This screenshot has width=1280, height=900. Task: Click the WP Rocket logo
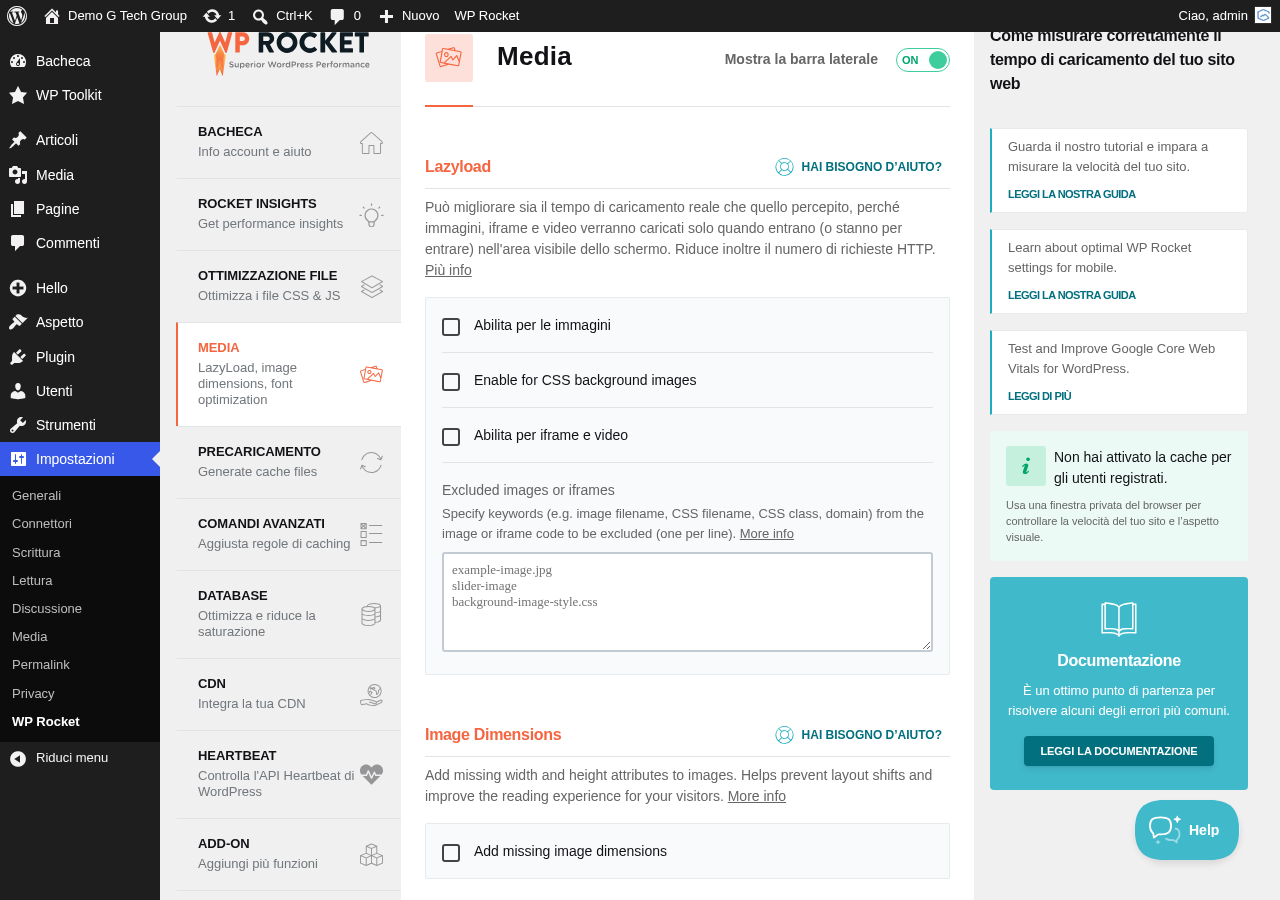point(288,53)
